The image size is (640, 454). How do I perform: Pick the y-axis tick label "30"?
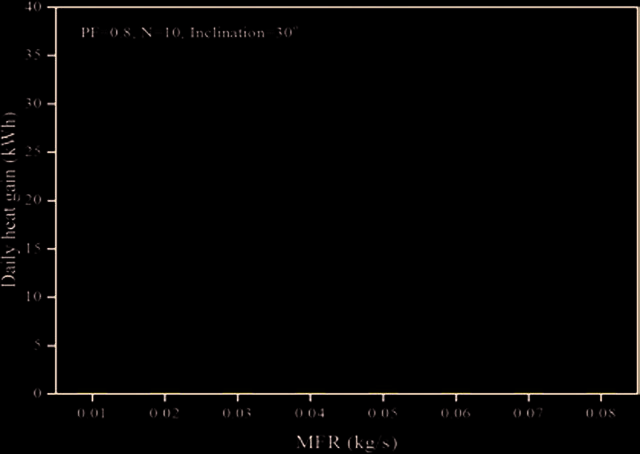point(33,104)
